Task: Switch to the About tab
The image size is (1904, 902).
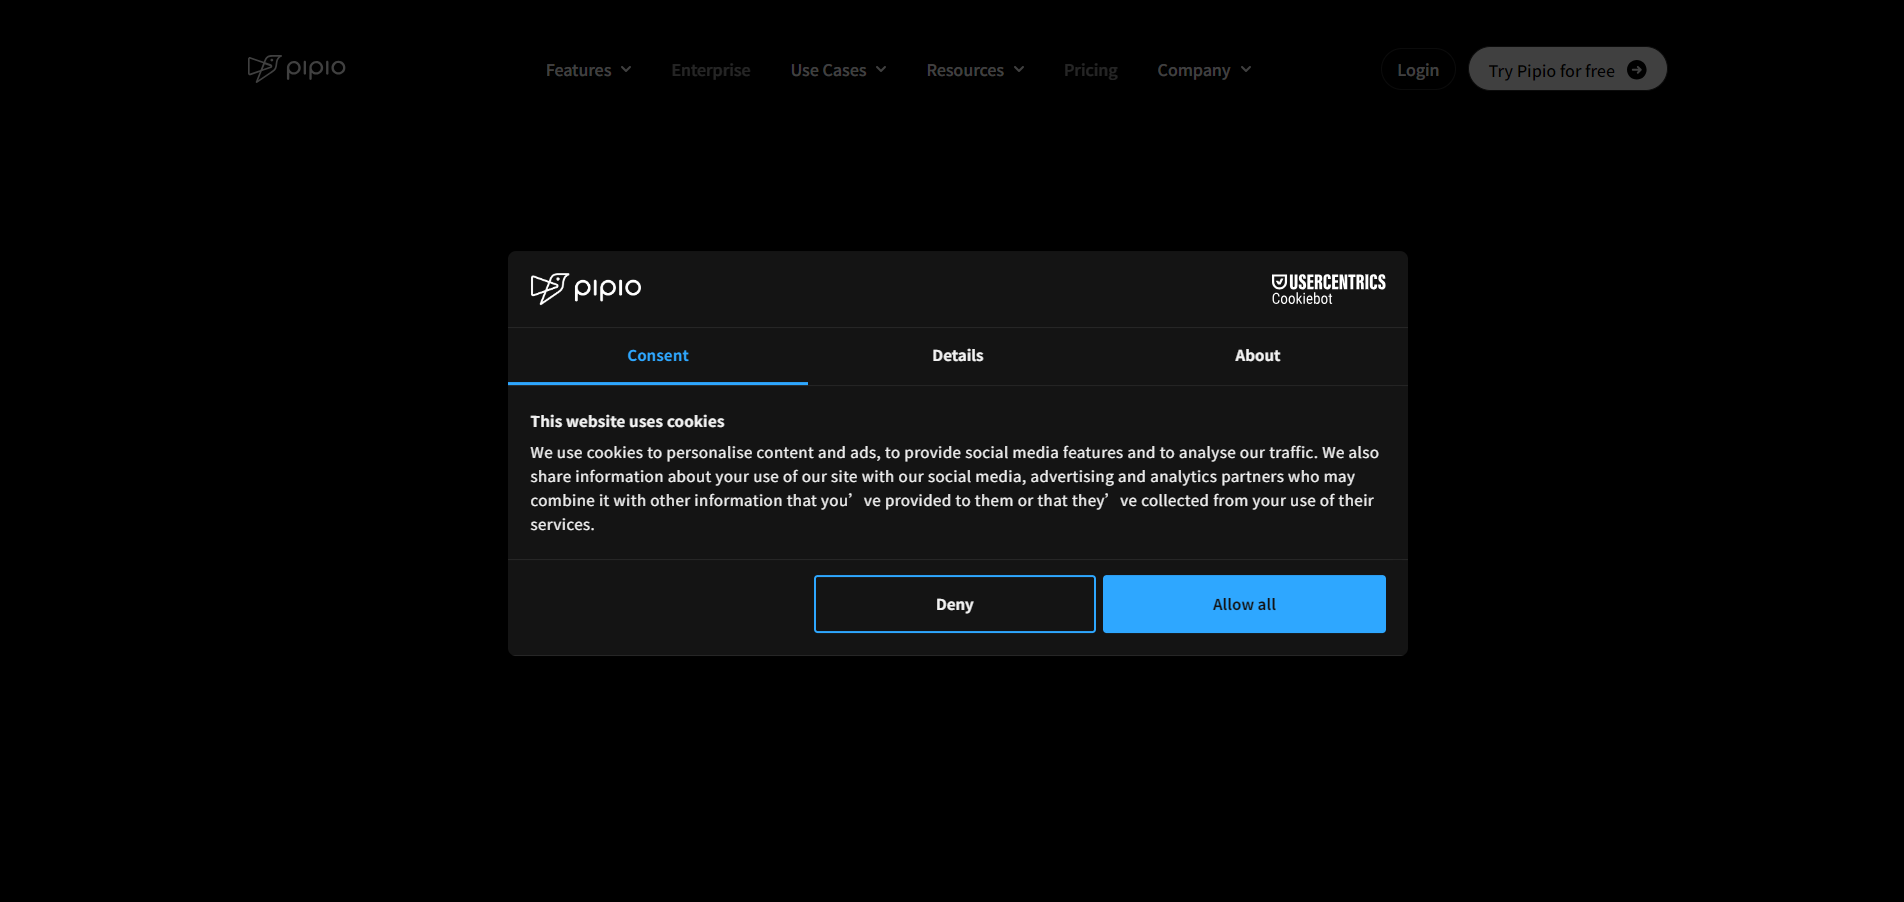Action: coord(1257,356)
